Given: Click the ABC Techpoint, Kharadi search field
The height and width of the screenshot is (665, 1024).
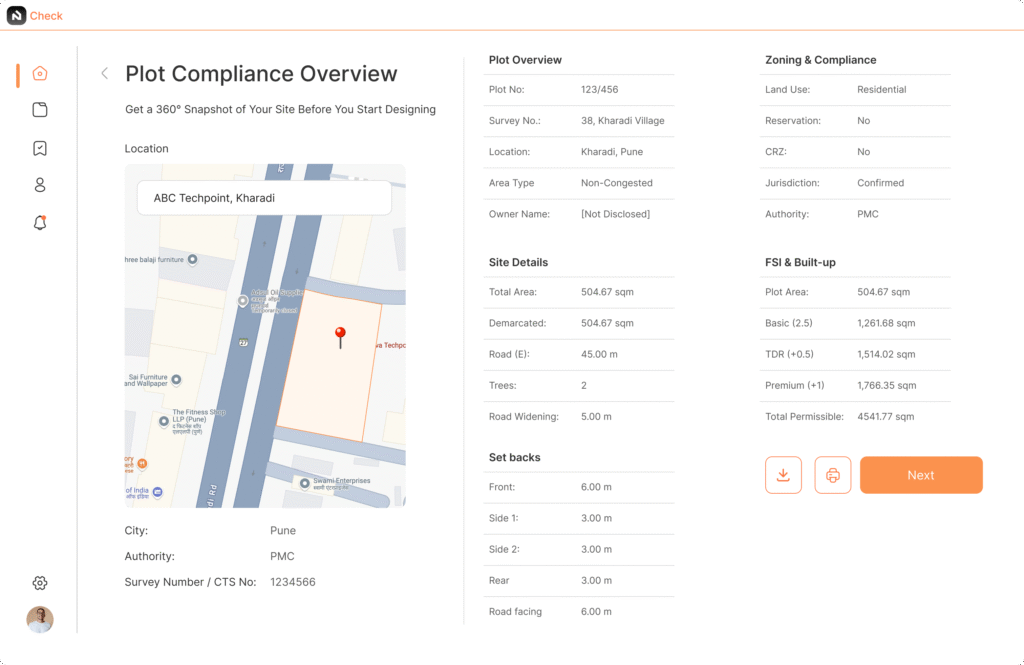Looking at the screenshot, I should coord(264,198).
